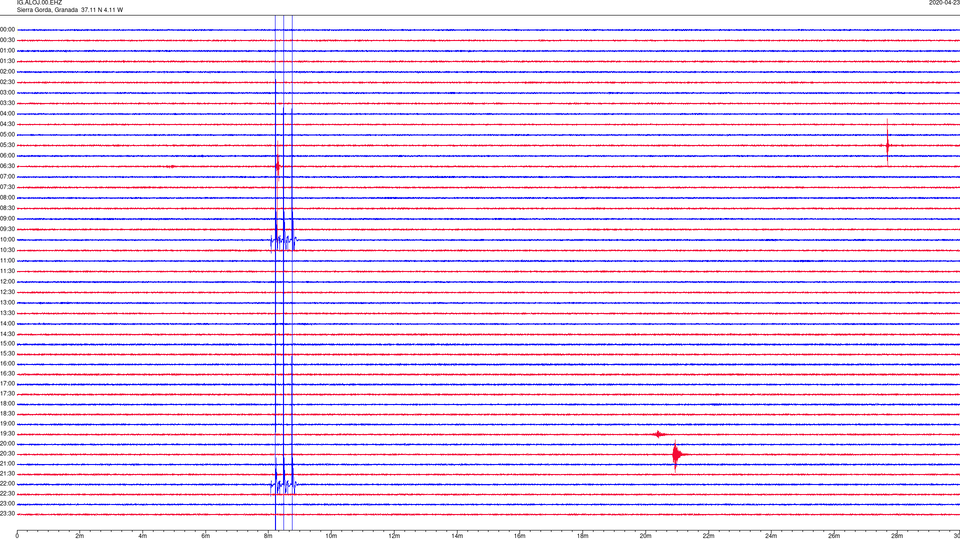Select the 20:30 time row label

tap(7, 454)
